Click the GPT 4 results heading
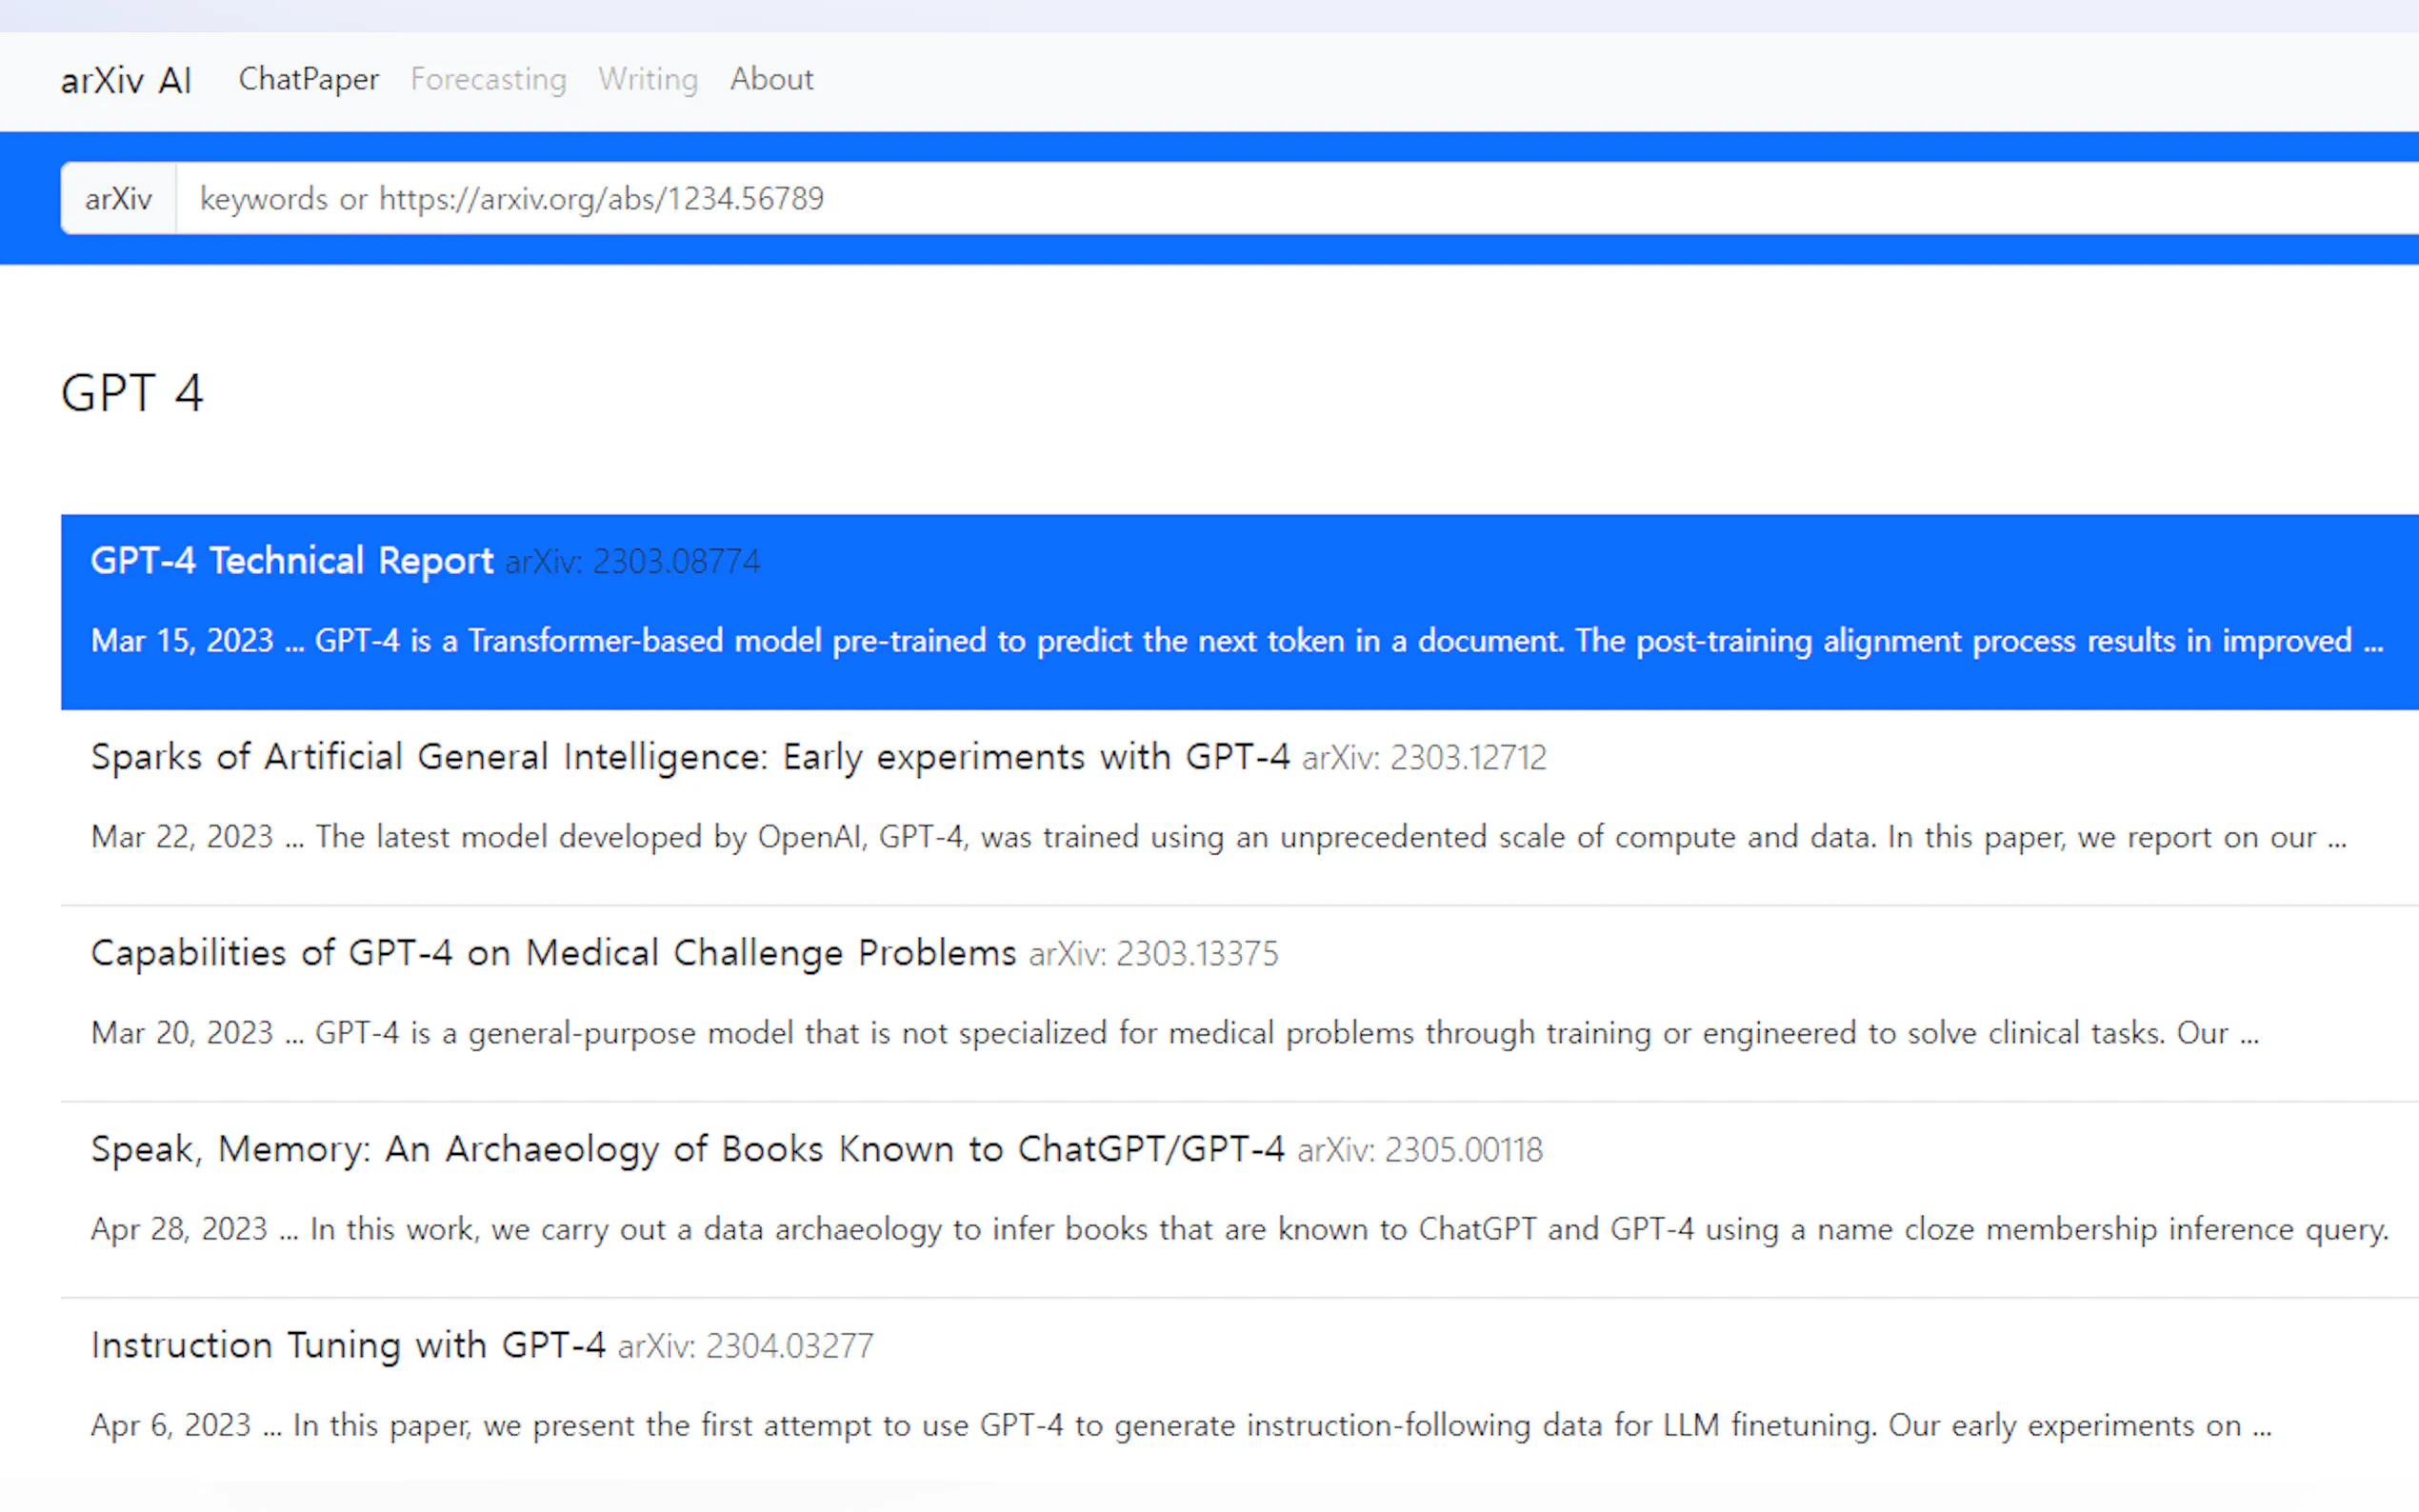The image size is (2419, 1512). click(132, 393)
